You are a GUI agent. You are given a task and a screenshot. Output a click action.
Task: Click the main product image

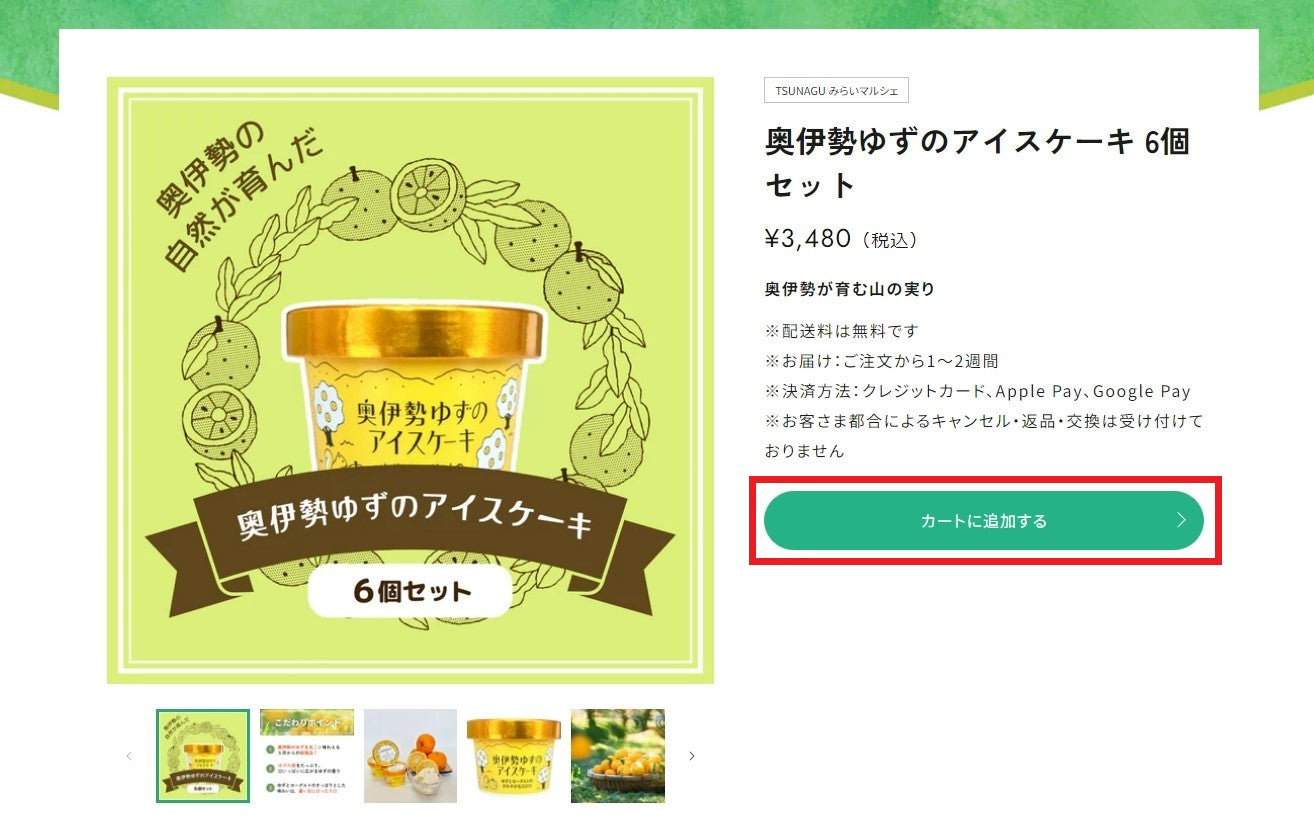click(x=410, y=380)
